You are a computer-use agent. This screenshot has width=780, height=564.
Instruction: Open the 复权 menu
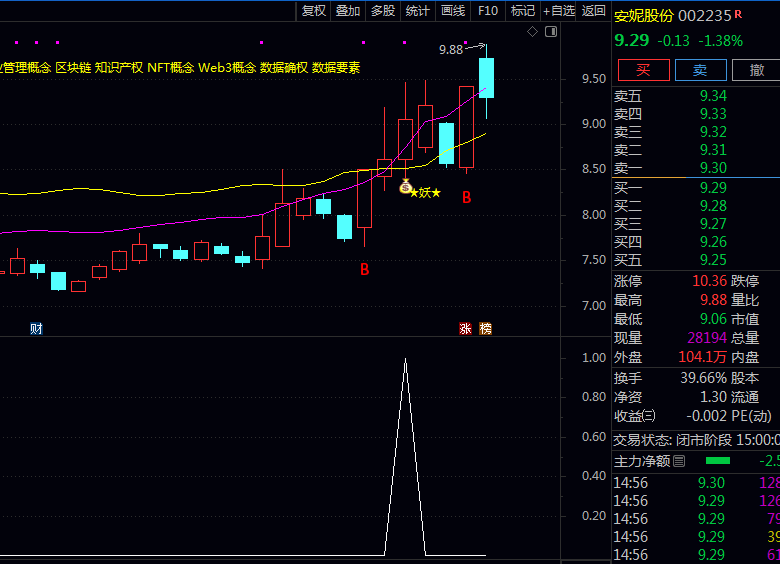tap(314, 11)
